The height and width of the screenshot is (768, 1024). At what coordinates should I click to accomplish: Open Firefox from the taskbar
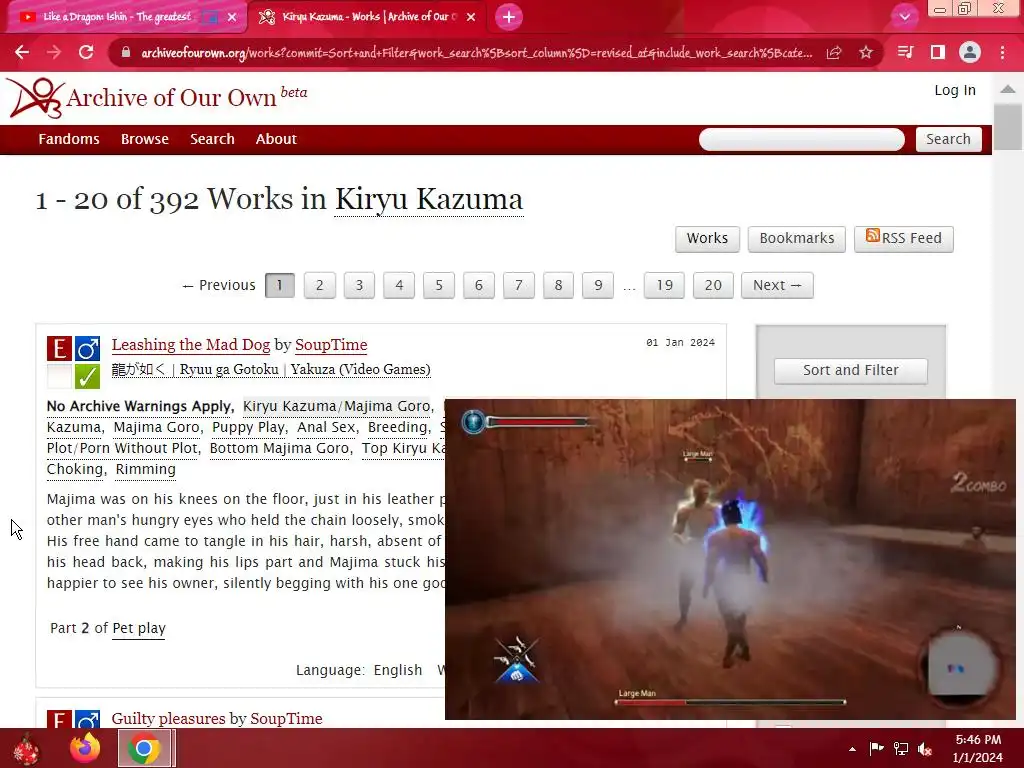[86, 748]
